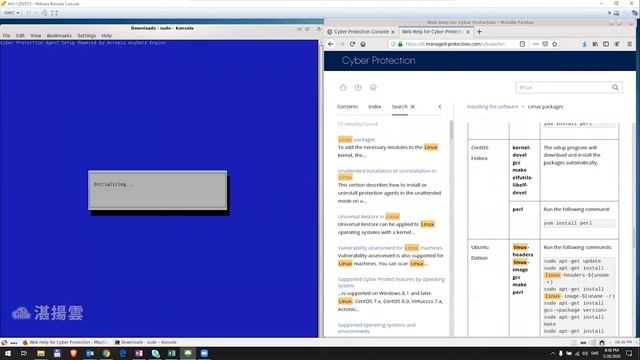The width and height of the screenshot is (640, 360).
Task: Show hidden system tray icons
Action: (x=553, y=353)
